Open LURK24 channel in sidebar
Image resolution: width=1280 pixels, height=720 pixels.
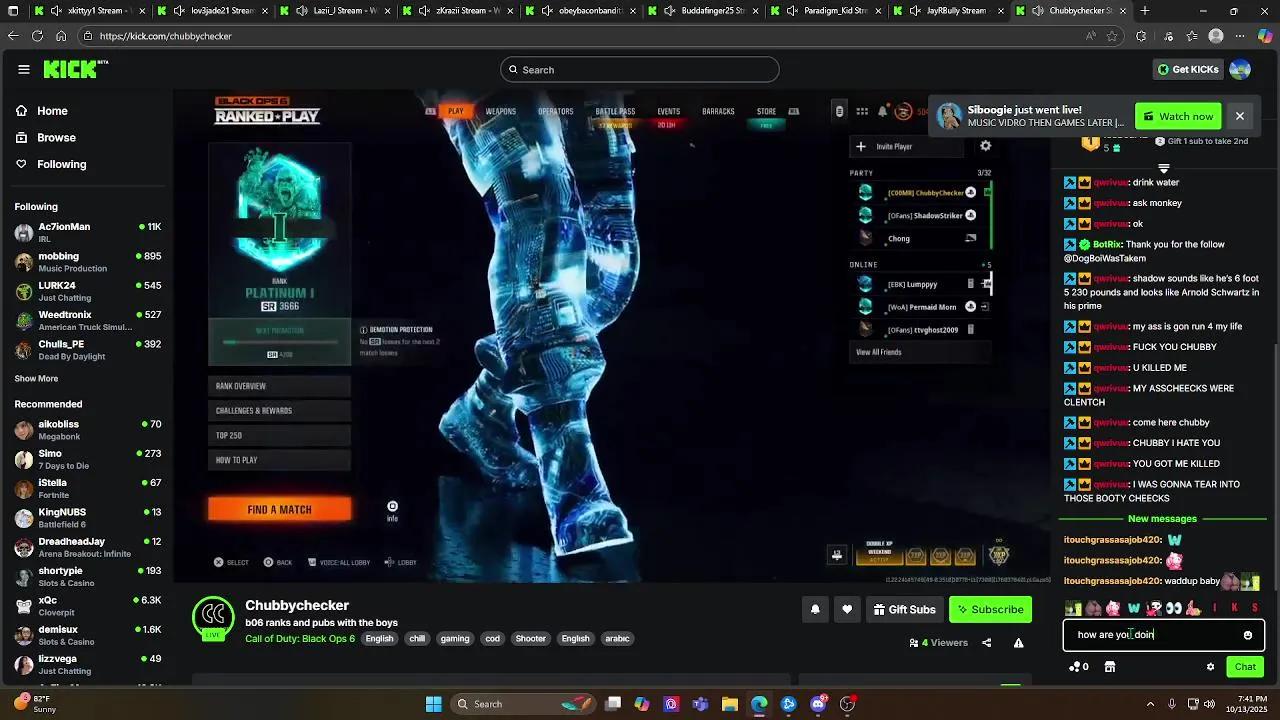[x=87, y=291]
